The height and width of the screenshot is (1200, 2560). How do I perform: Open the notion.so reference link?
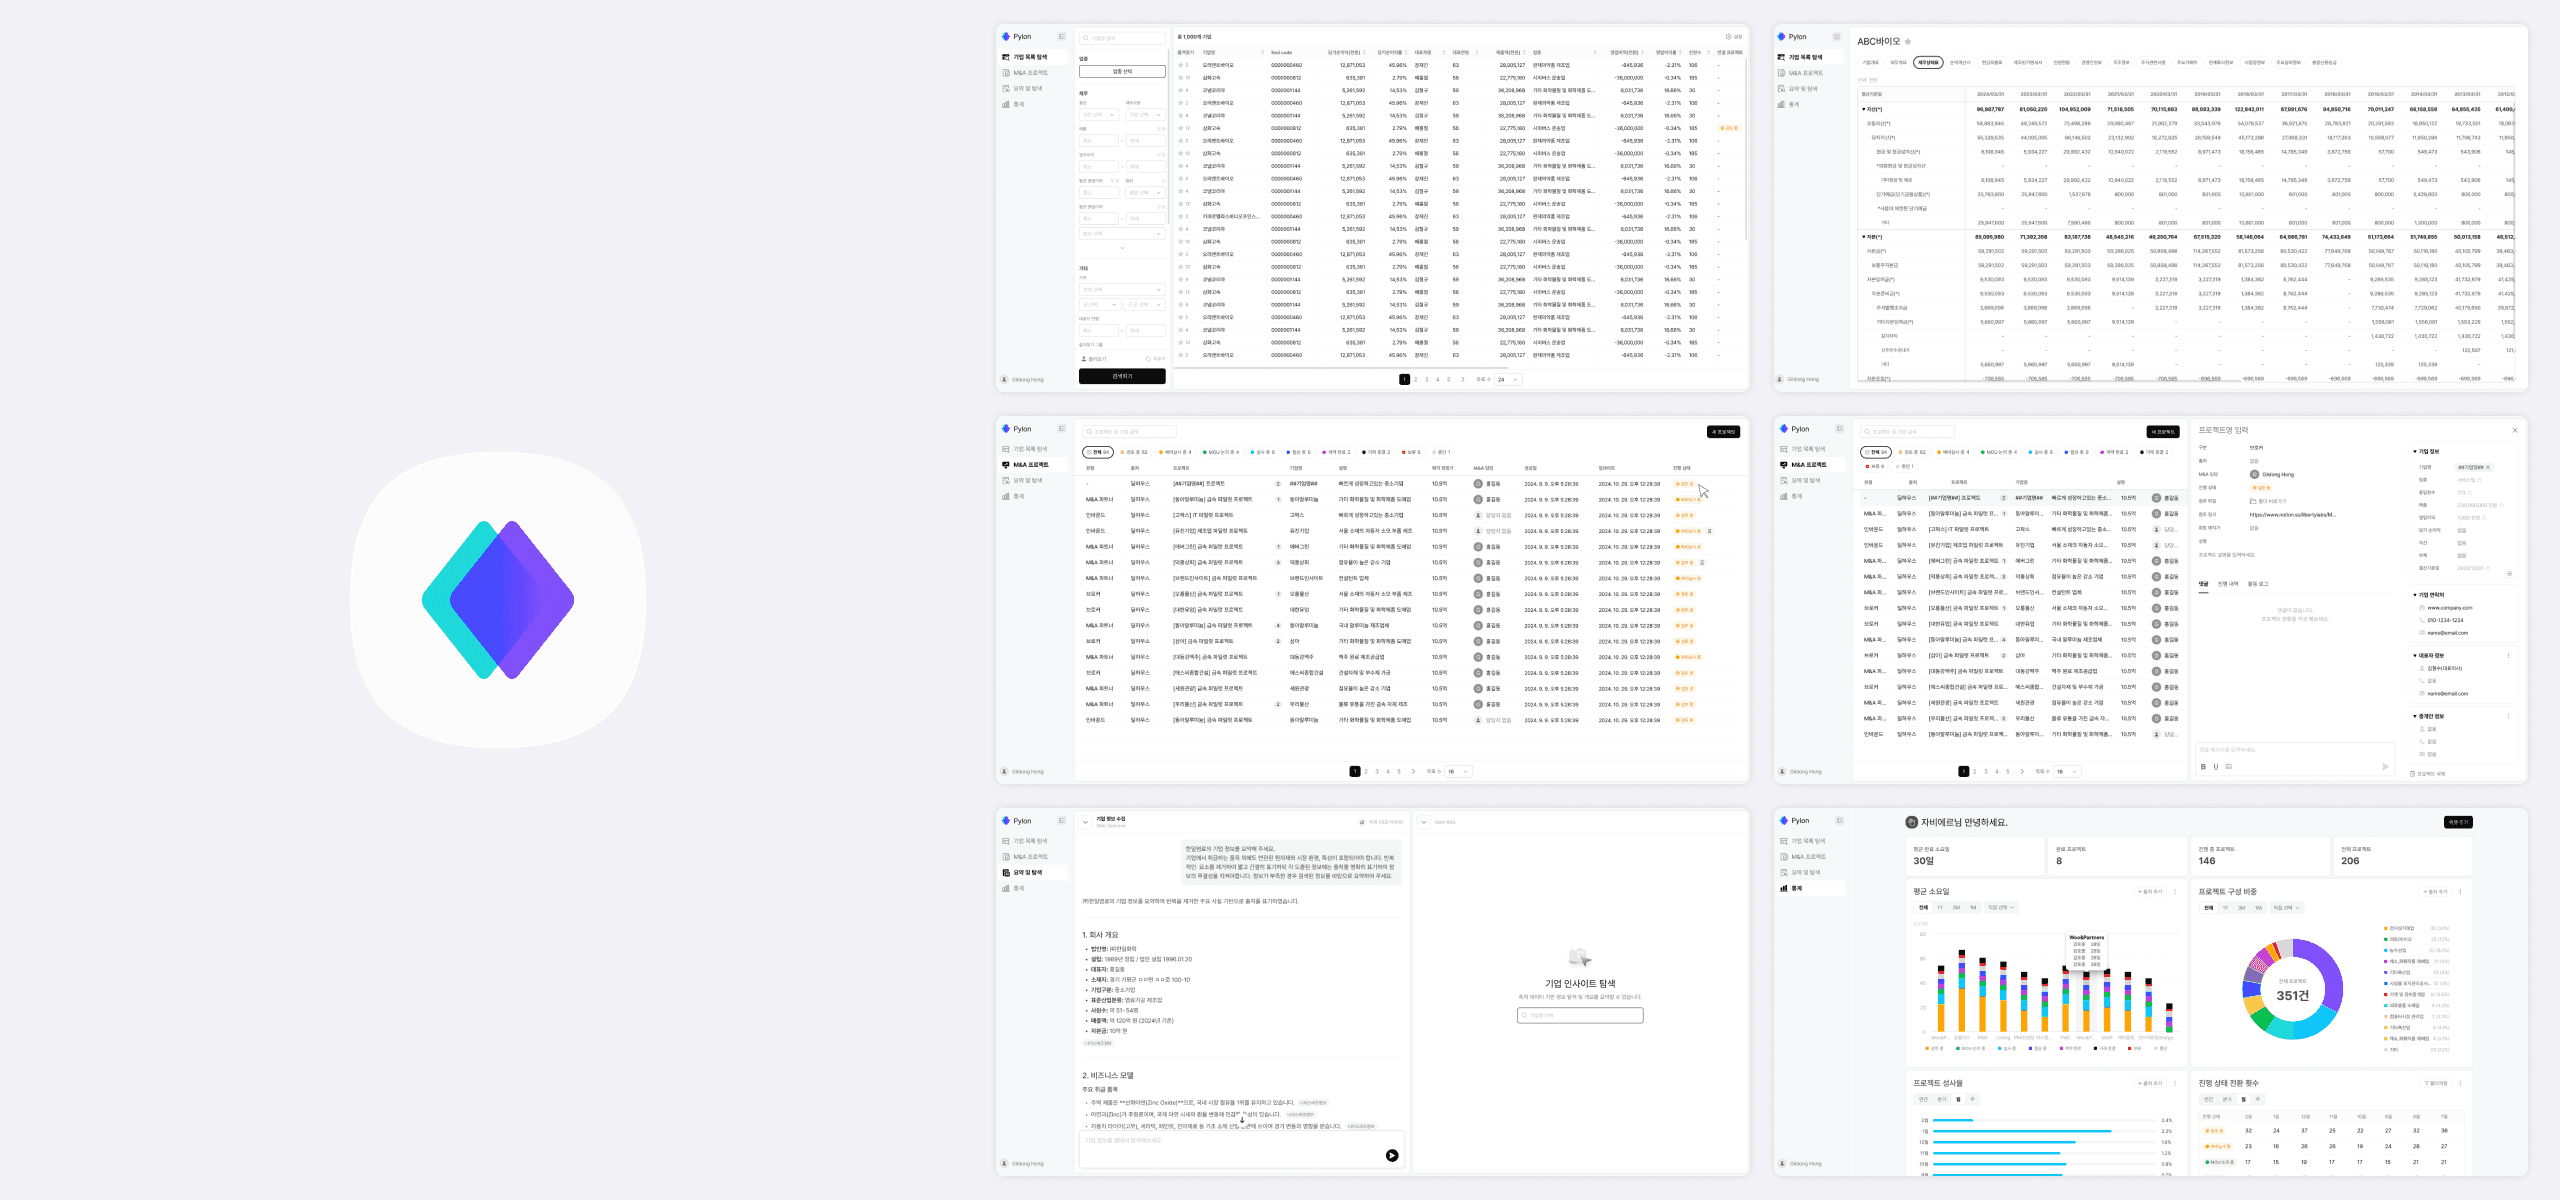click(2292, 515)
